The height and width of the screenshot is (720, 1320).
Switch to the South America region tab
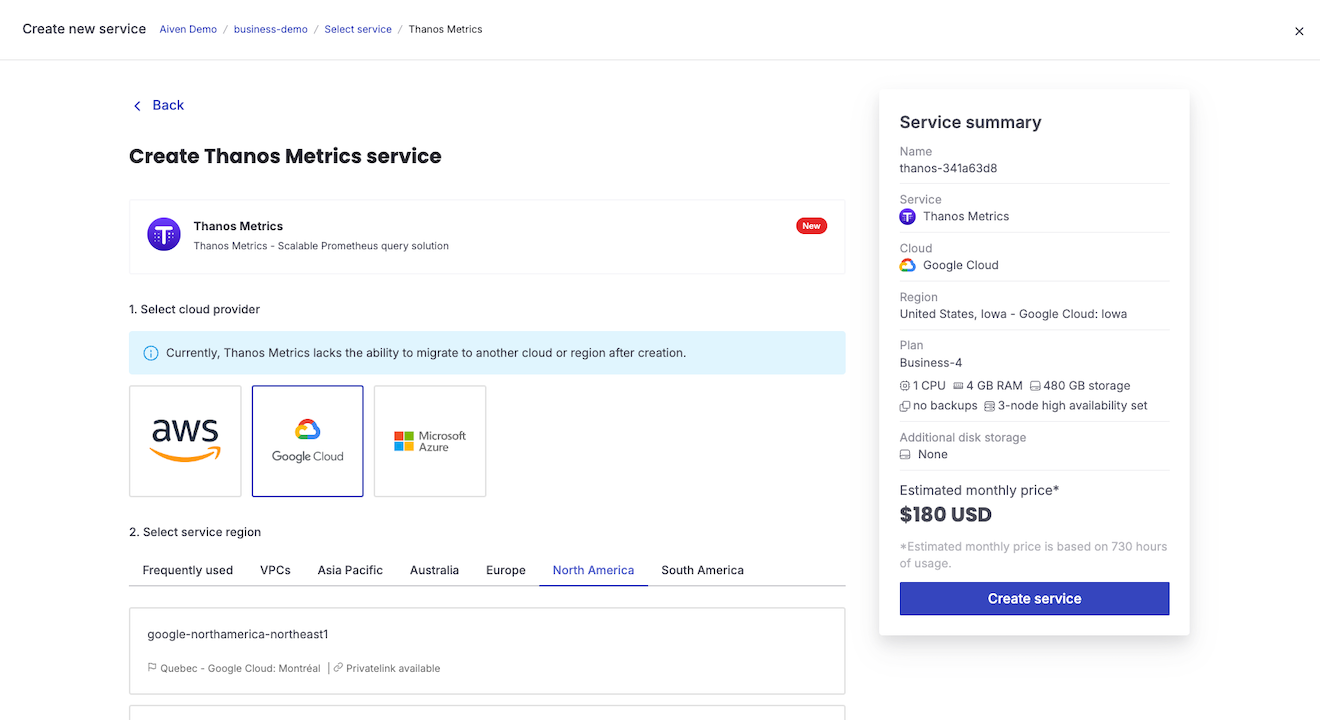click(702, 570)
